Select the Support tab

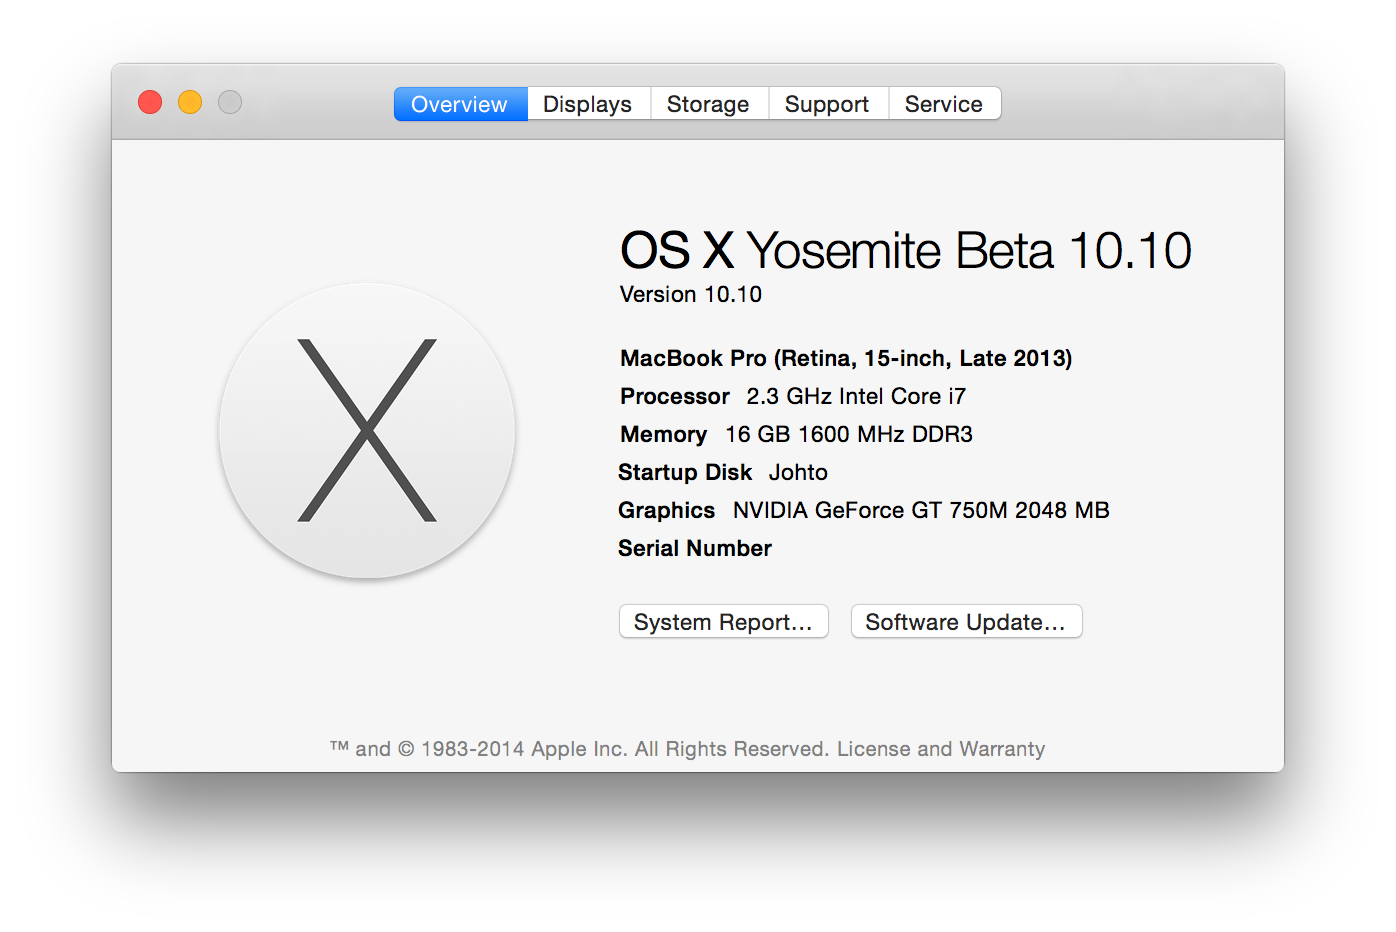tap(827, 104)
